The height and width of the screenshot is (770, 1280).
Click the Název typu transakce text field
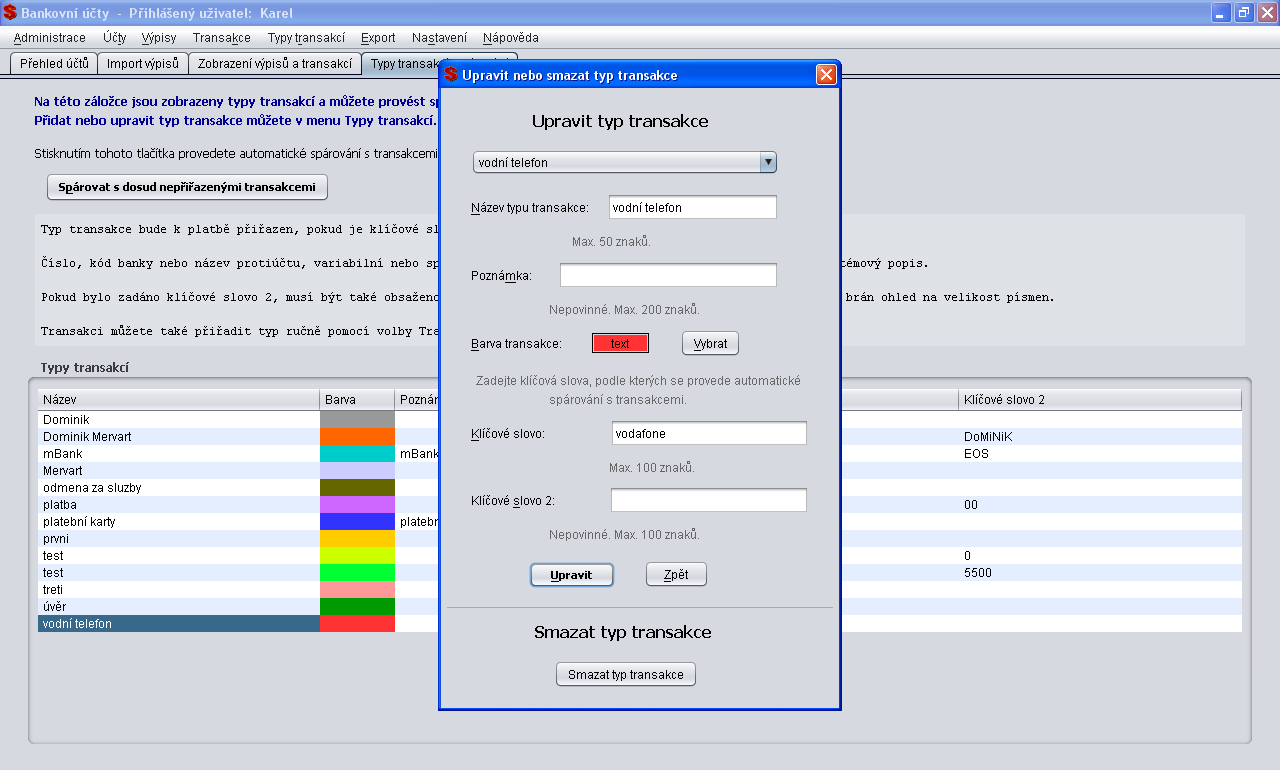(692, 207)
